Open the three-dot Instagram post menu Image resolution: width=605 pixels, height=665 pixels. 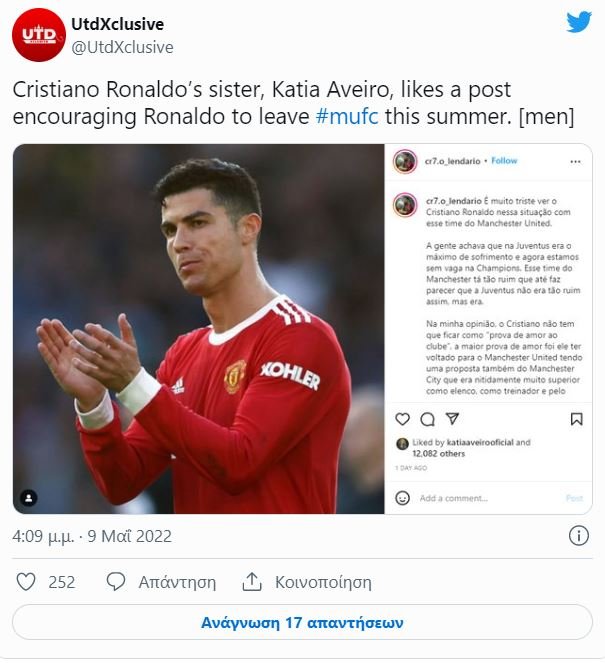tap(575, 161)
